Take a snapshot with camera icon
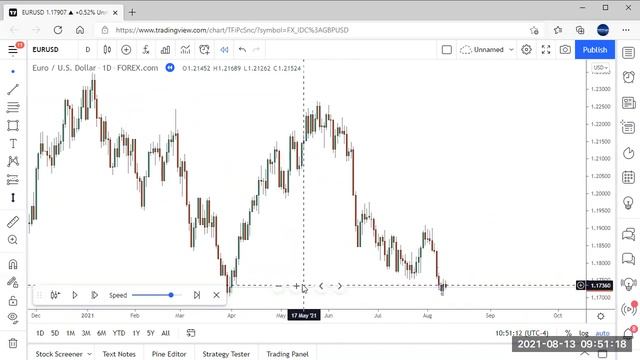640x360 pixels. (565, 50)
